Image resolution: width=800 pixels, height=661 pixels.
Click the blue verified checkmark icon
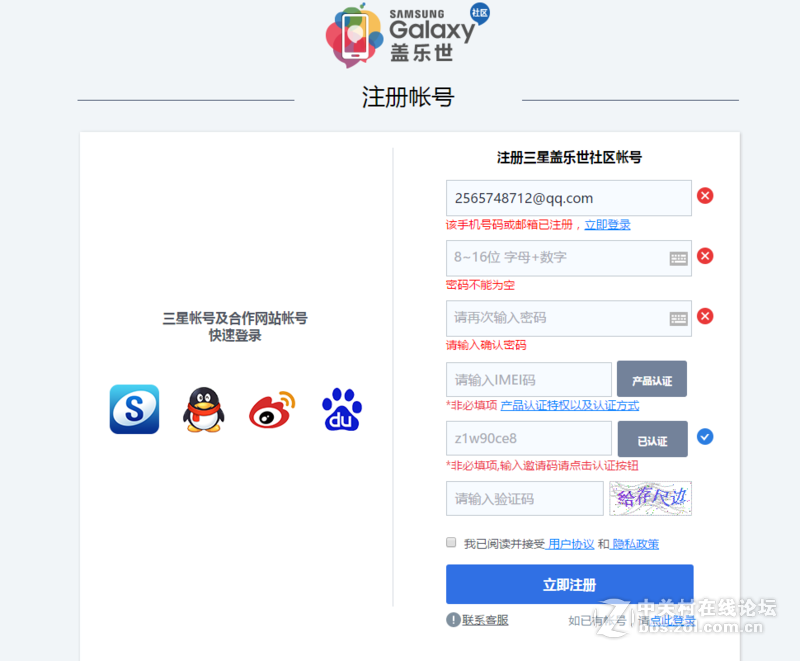point(705,437)
